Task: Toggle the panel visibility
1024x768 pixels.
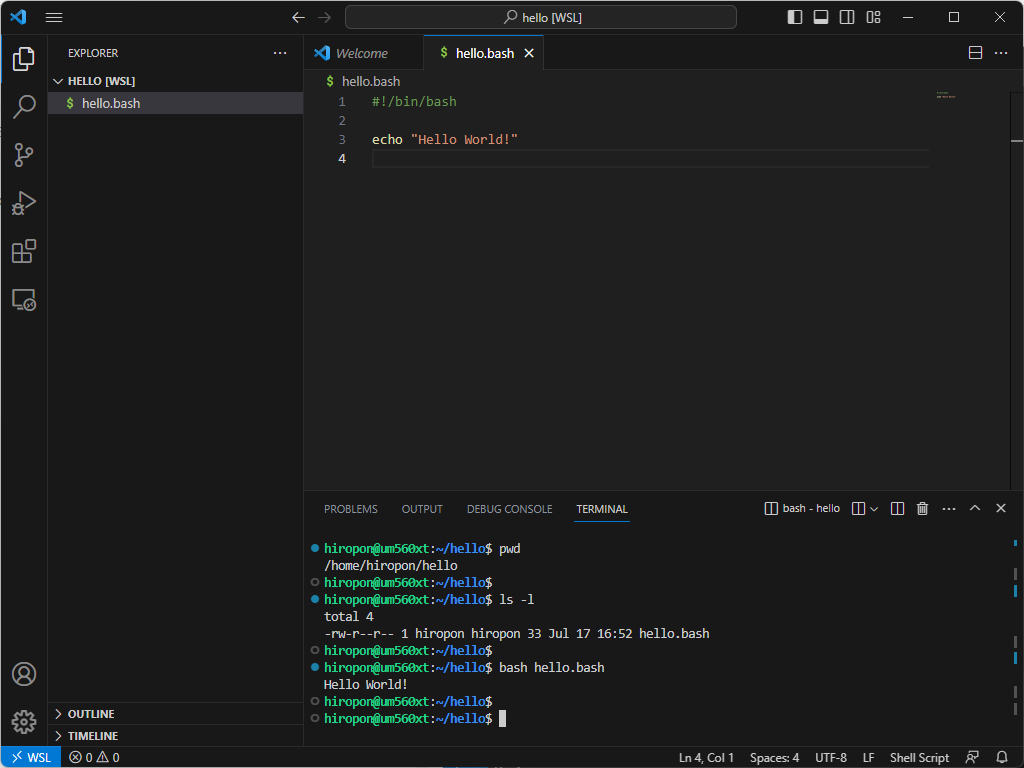Action: pyautogui.click(x=821, y=17)
